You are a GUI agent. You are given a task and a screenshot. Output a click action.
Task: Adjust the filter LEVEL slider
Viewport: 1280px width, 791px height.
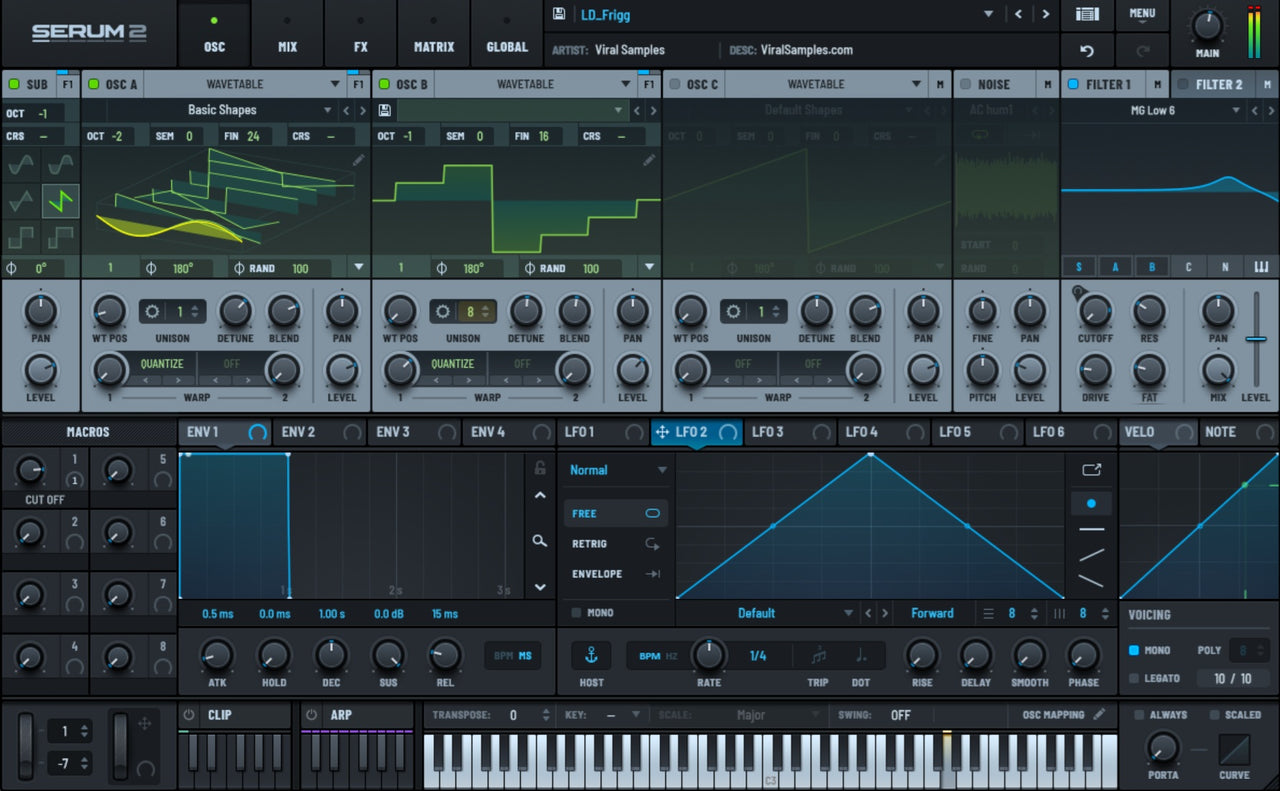1256,339
